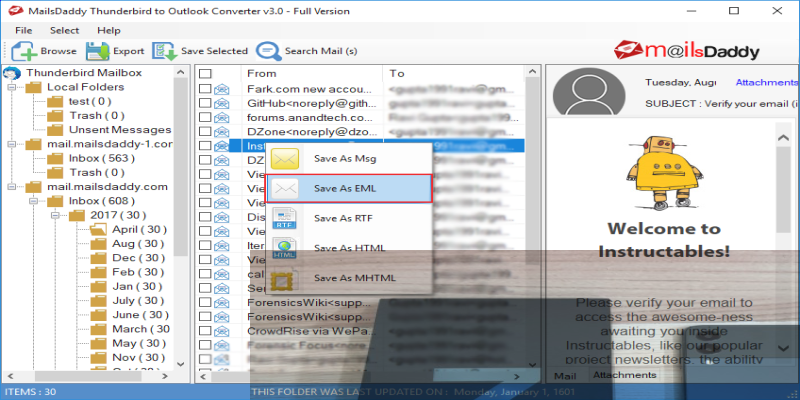Image resolution: width=800 pixels, height=400 pixels.
Task: Click the Export toolbar icon
Action: [x=97, y=51]
